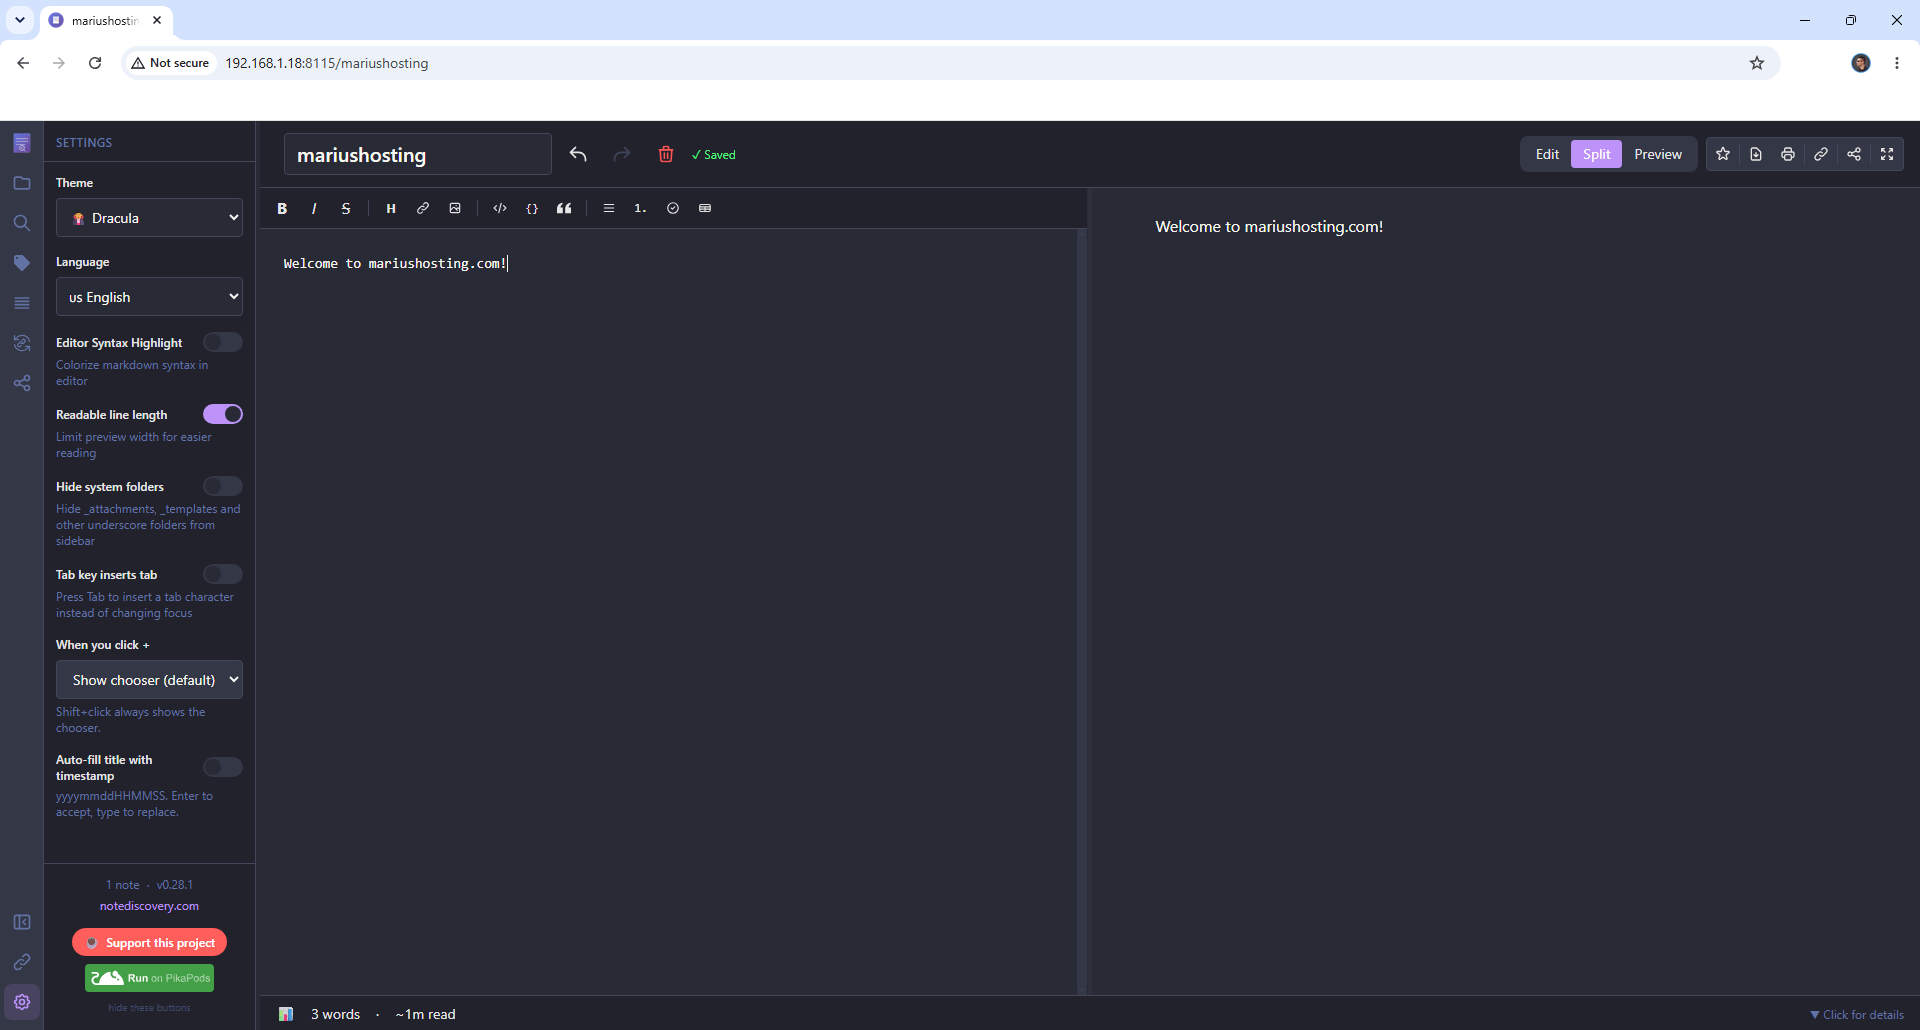Viewport: 1920px width, 1030px height.
Task: Click the editor vertical scrollbar
Action: point(1081,610)
